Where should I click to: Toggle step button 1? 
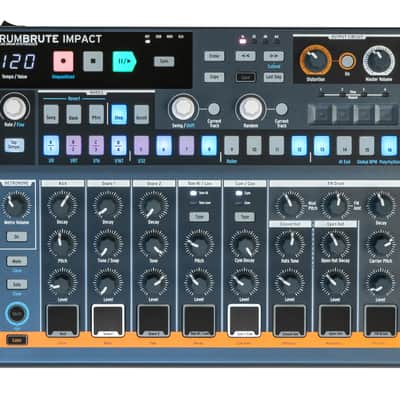click(x=51, y=145)
